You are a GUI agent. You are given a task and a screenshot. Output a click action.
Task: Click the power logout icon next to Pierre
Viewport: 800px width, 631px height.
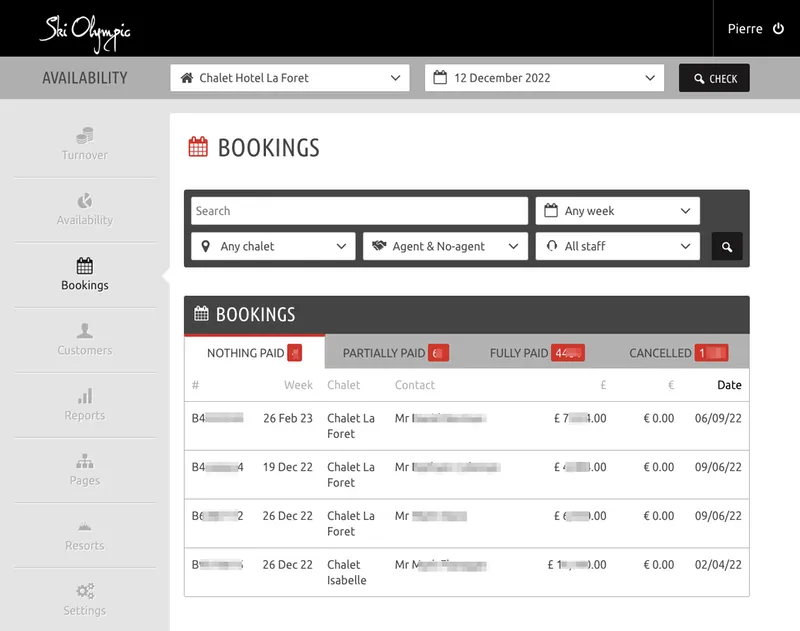point(778,29)
